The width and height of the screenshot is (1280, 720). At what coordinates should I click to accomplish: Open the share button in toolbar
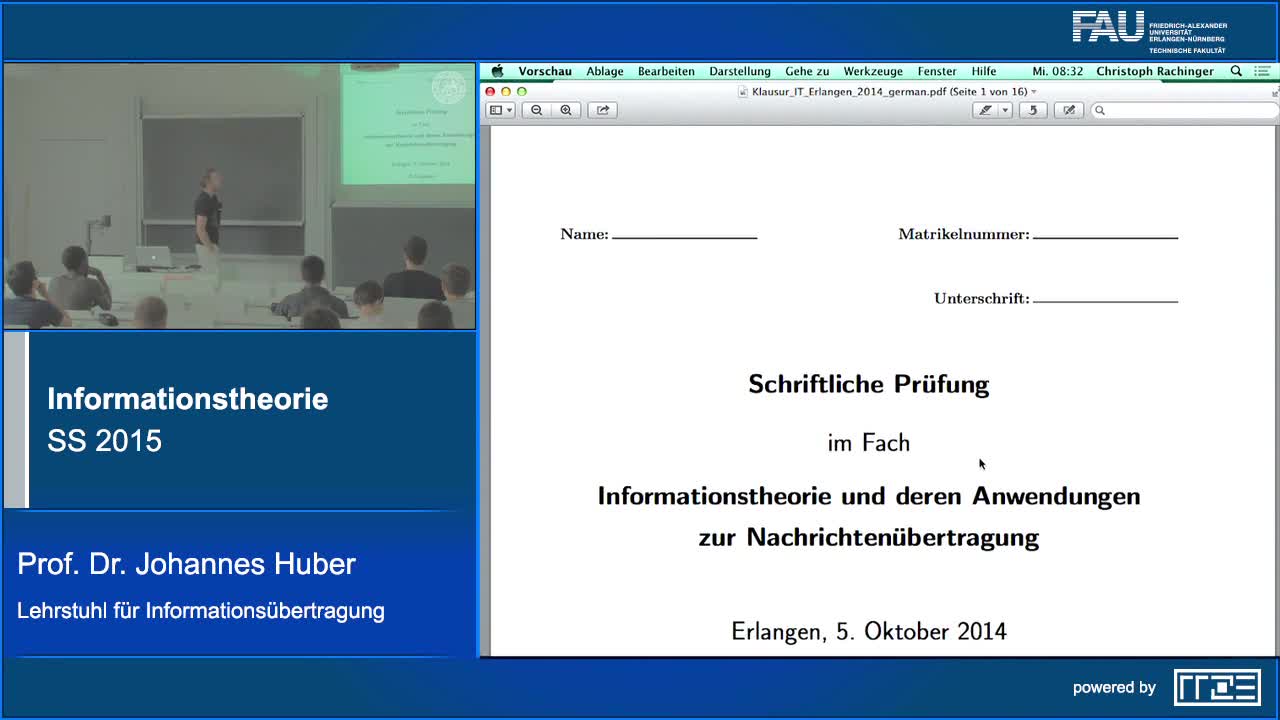click(602, 110)
